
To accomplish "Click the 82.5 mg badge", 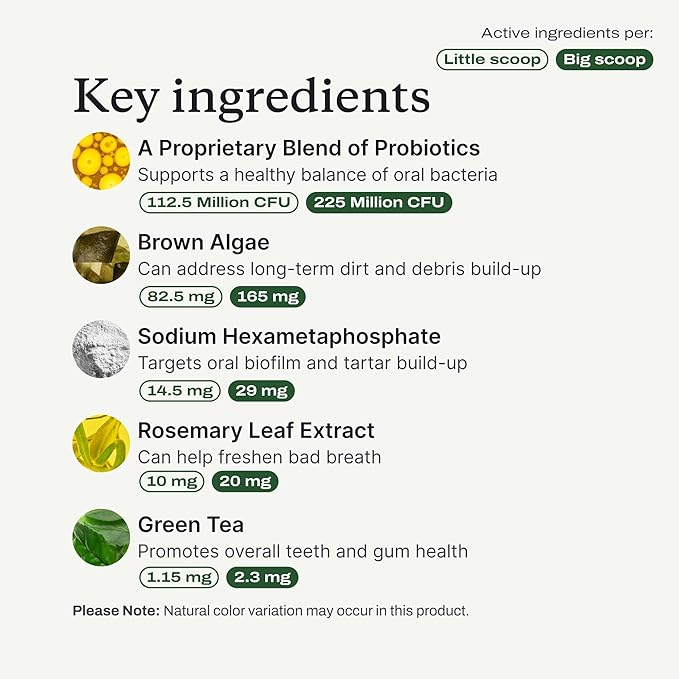I will 181,297.
